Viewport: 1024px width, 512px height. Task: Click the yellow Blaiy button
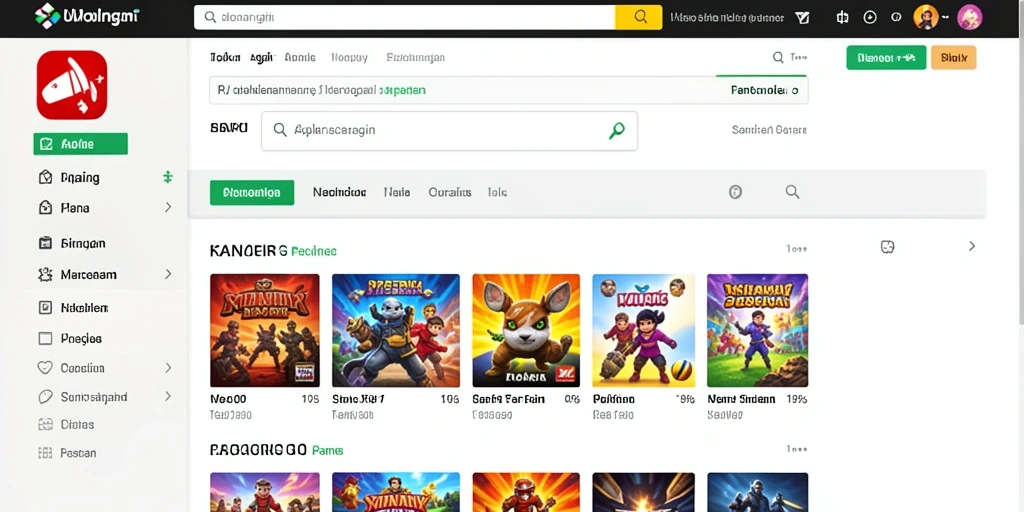953,57
